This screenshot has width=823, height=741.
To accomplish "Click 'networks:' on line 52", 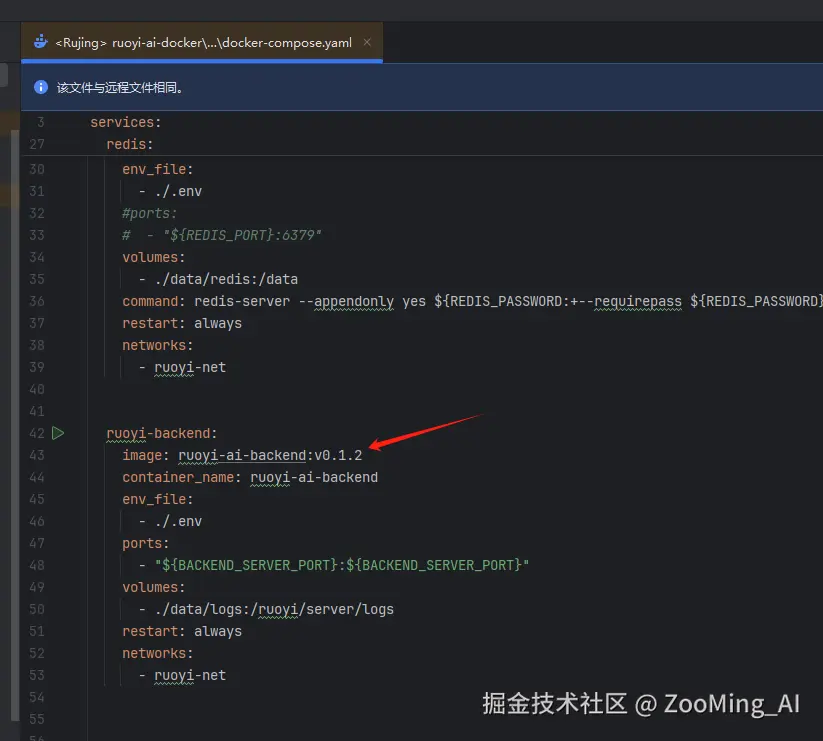I will [x=157, y=653].
